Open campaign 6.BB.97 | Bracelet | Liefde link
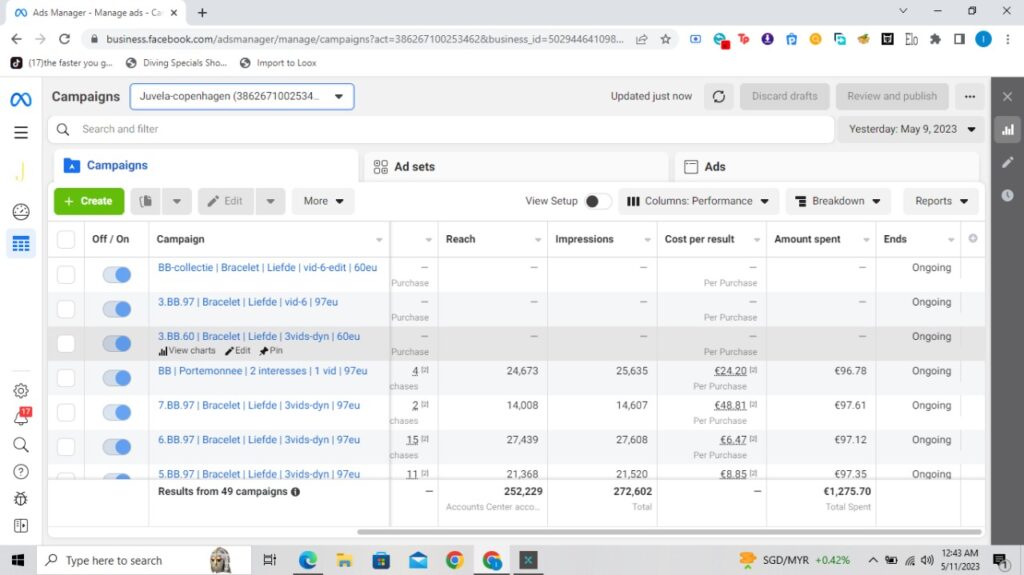This screenshot has width=1024, height=575. point(259,440)
